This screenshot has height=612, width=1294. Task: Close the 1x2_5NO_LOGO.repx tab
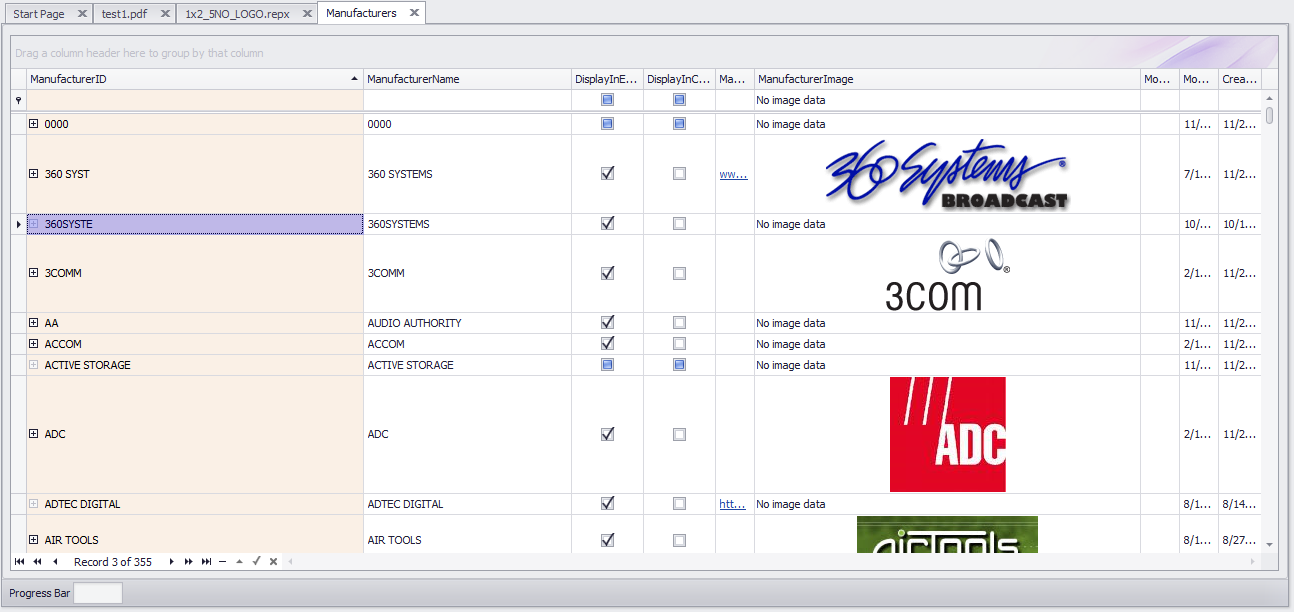(x=305, y=14)
